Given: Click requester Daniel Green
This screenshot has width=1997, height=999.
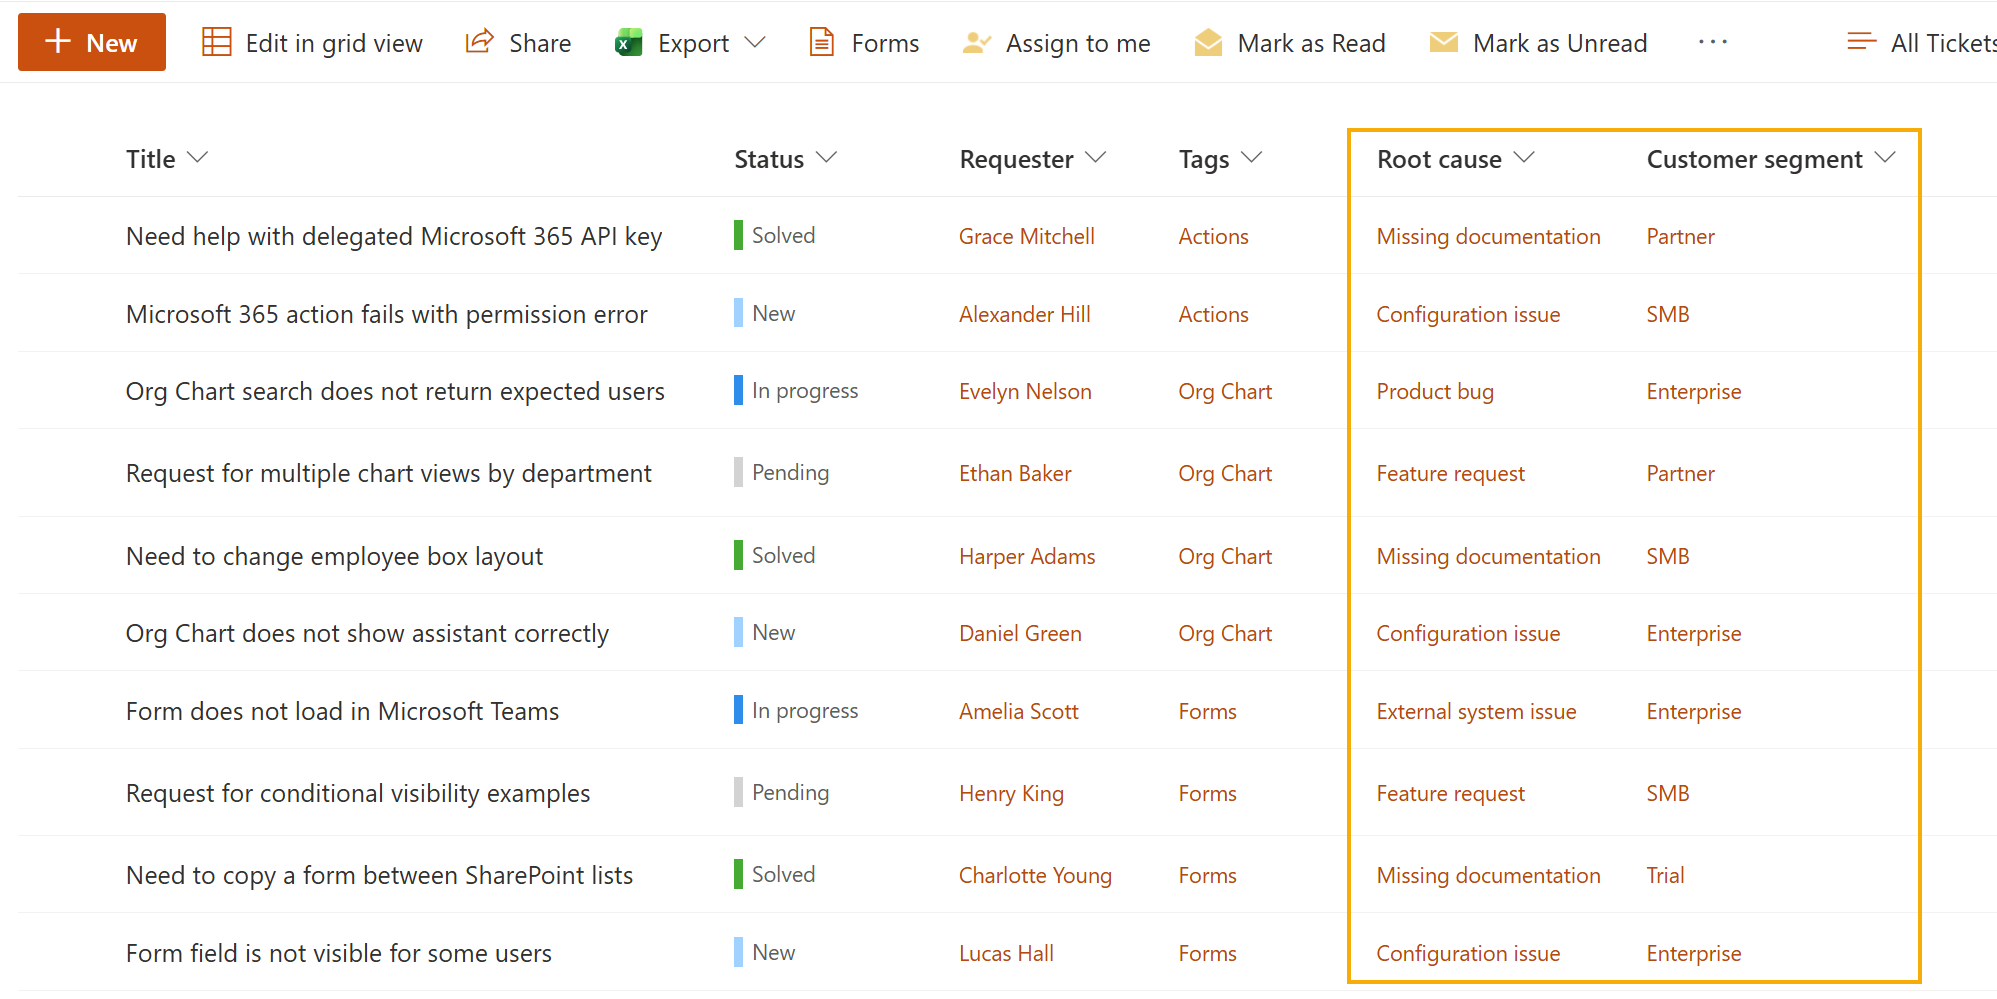Looking at the screenshot, I should click(x=1020, y=633).
